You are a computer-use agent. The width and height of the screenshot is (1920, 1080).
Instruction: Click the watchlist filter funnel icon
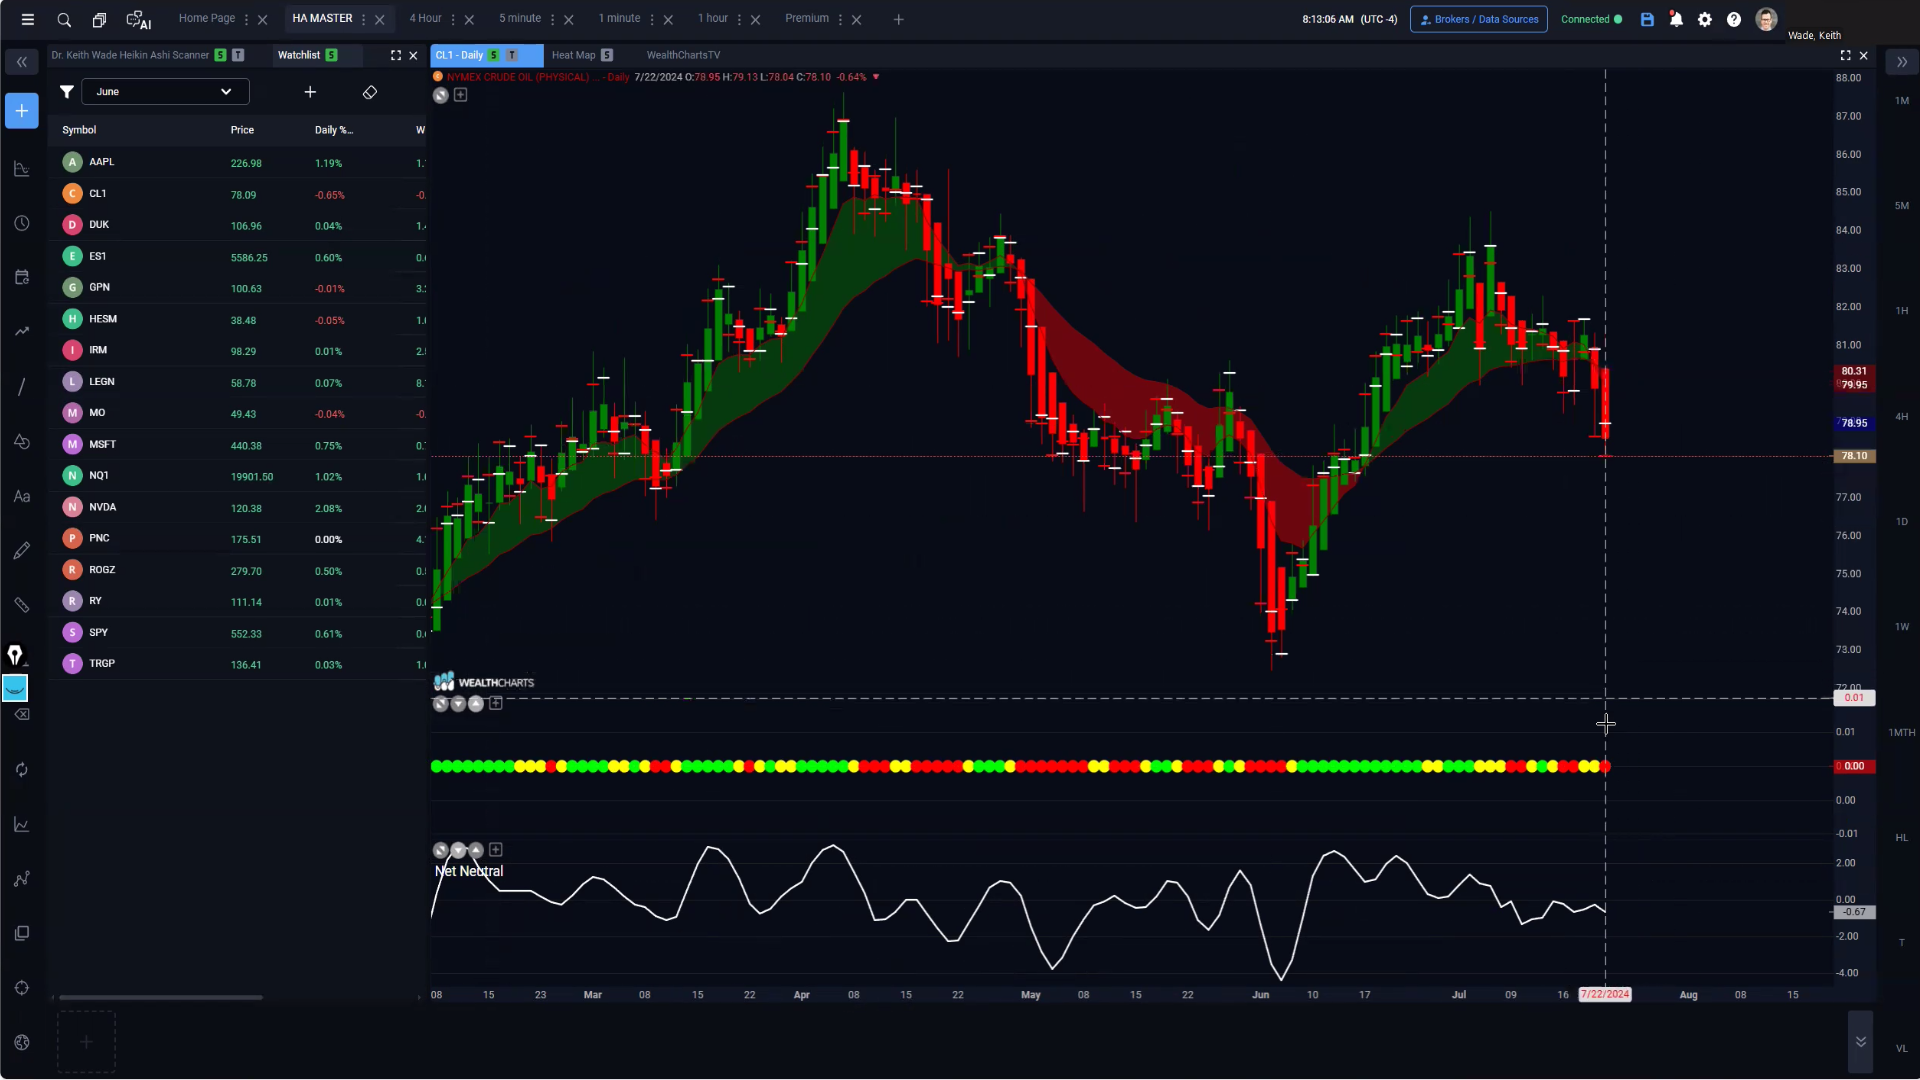pyautogui.click(x=66, y=92)
